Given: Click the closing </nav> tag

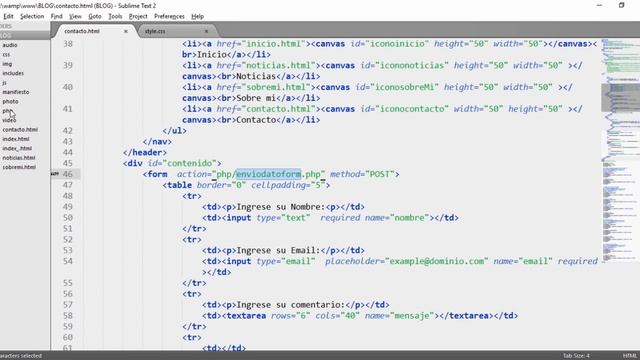Looking at the screenshot, I should [x=157, y=142].
